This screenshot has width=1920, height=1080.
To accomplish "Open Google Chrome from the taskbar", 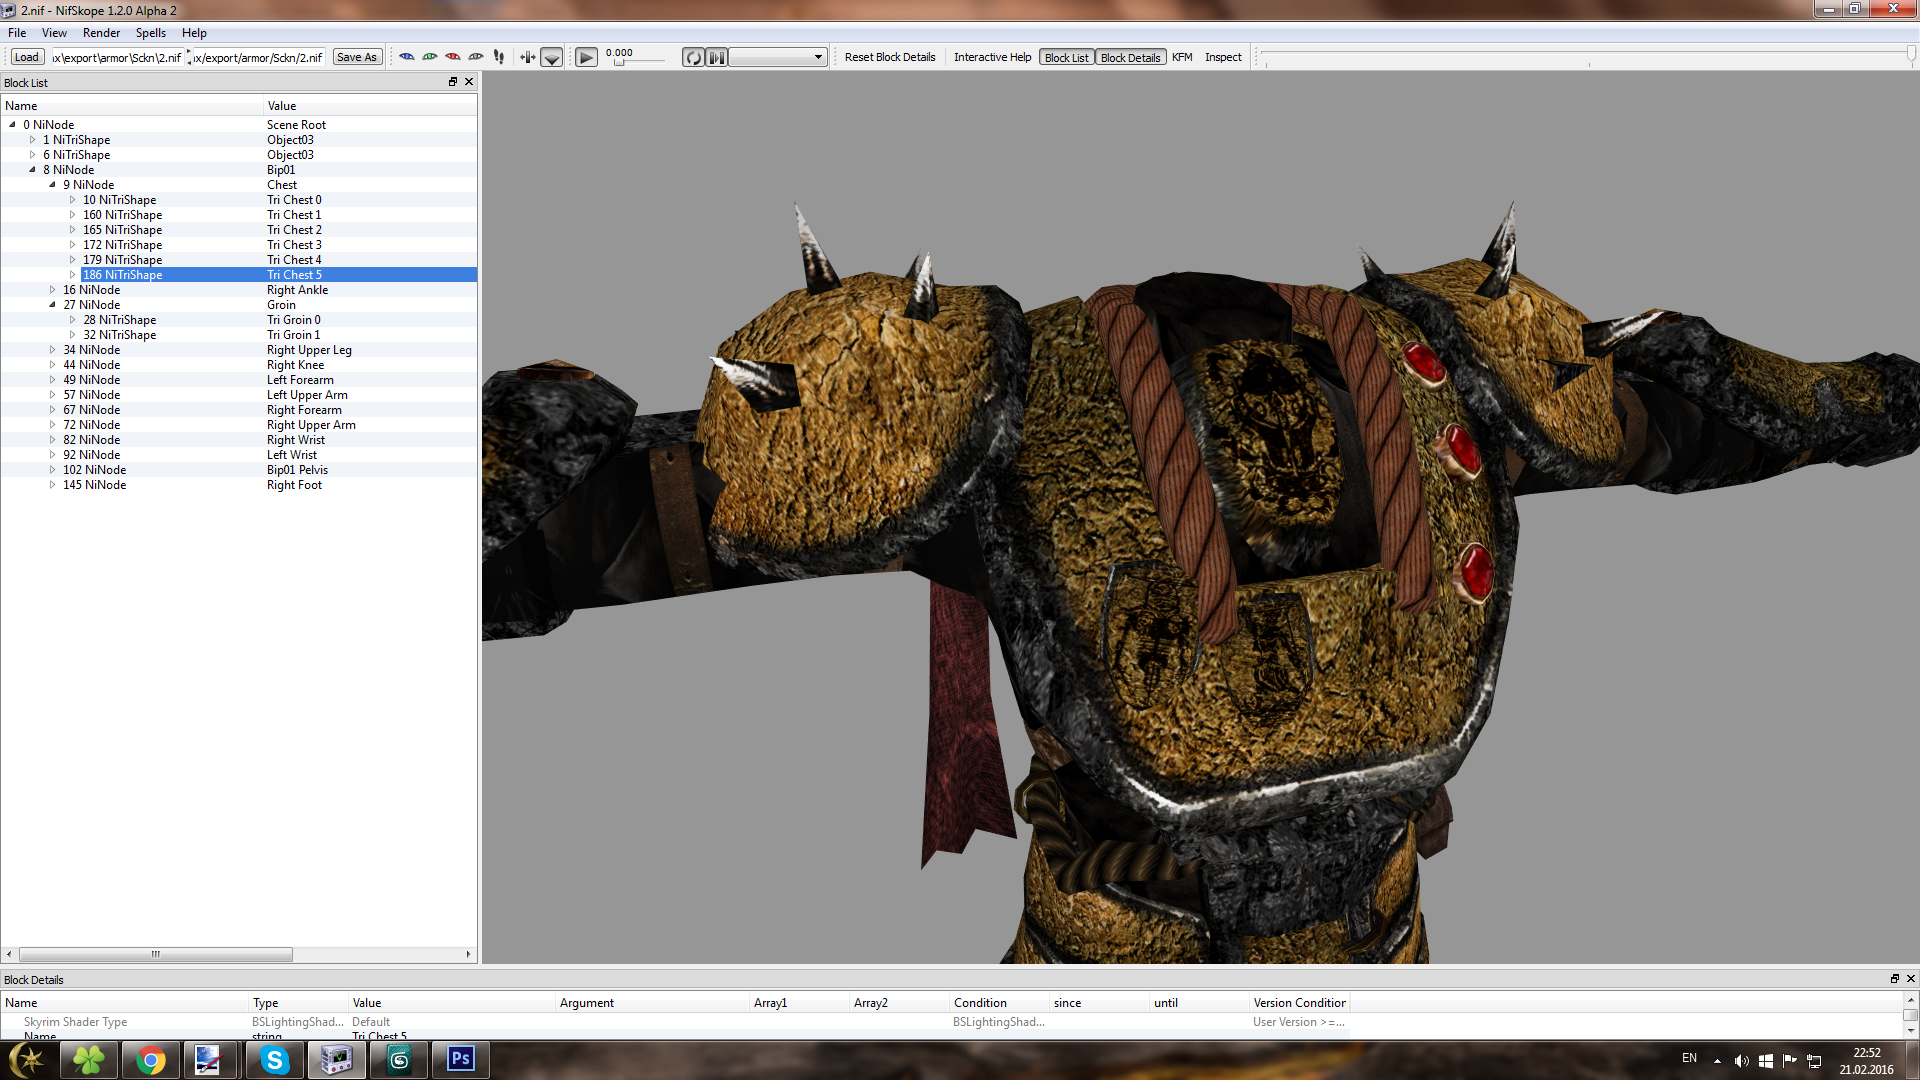I will coord(151,1060).
